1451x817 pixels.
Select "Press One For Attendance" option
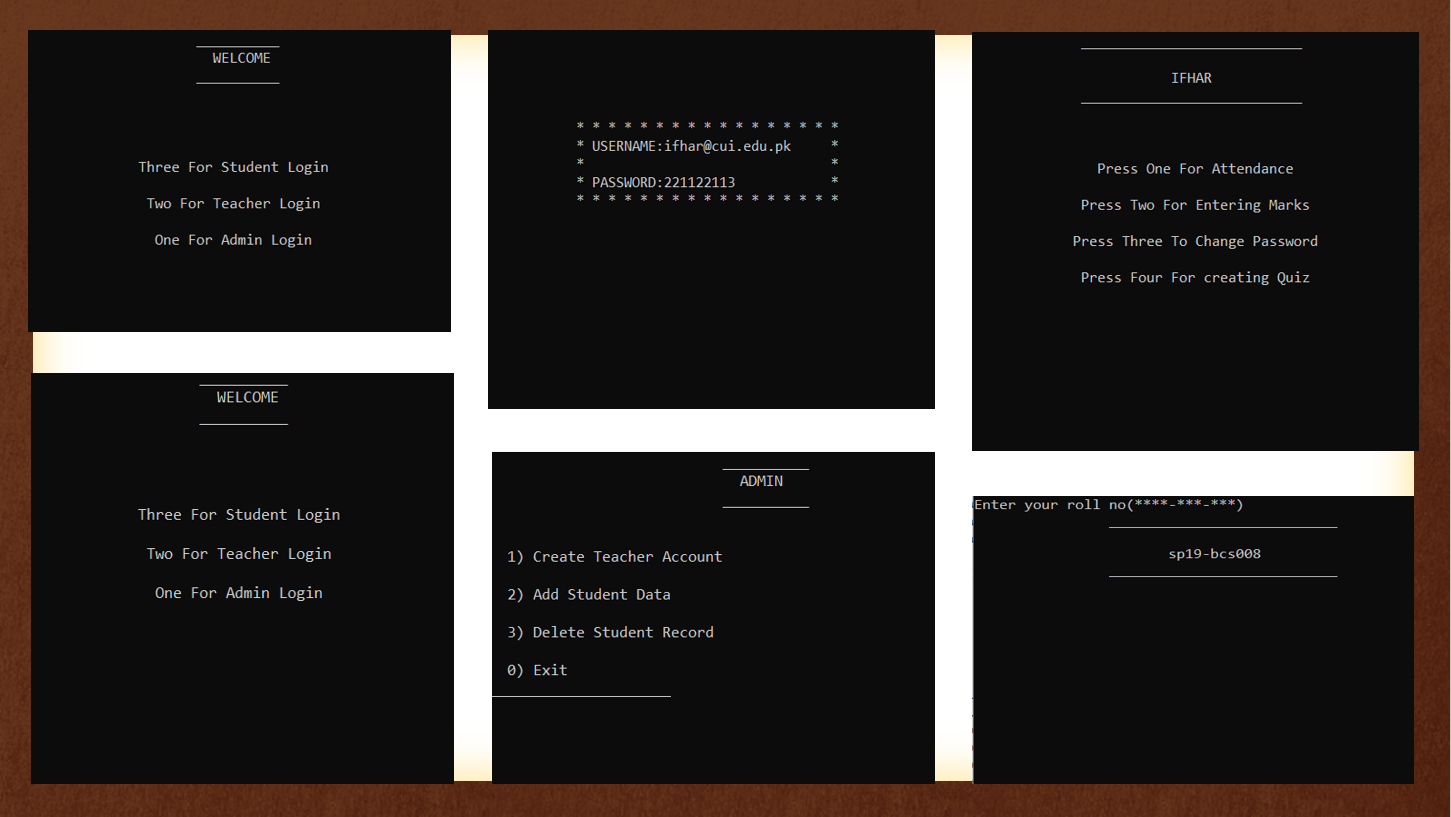[1195, 168]
